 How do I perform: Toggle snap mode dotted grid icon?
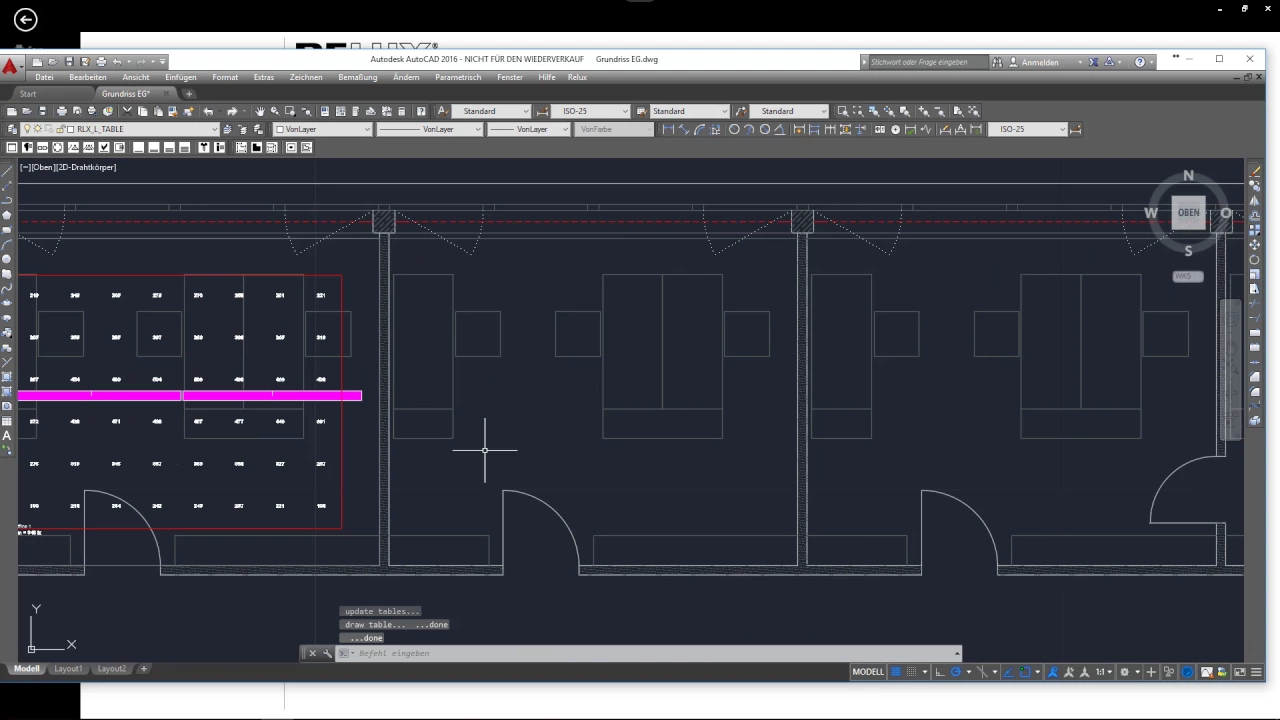click(x=911, y=672)
